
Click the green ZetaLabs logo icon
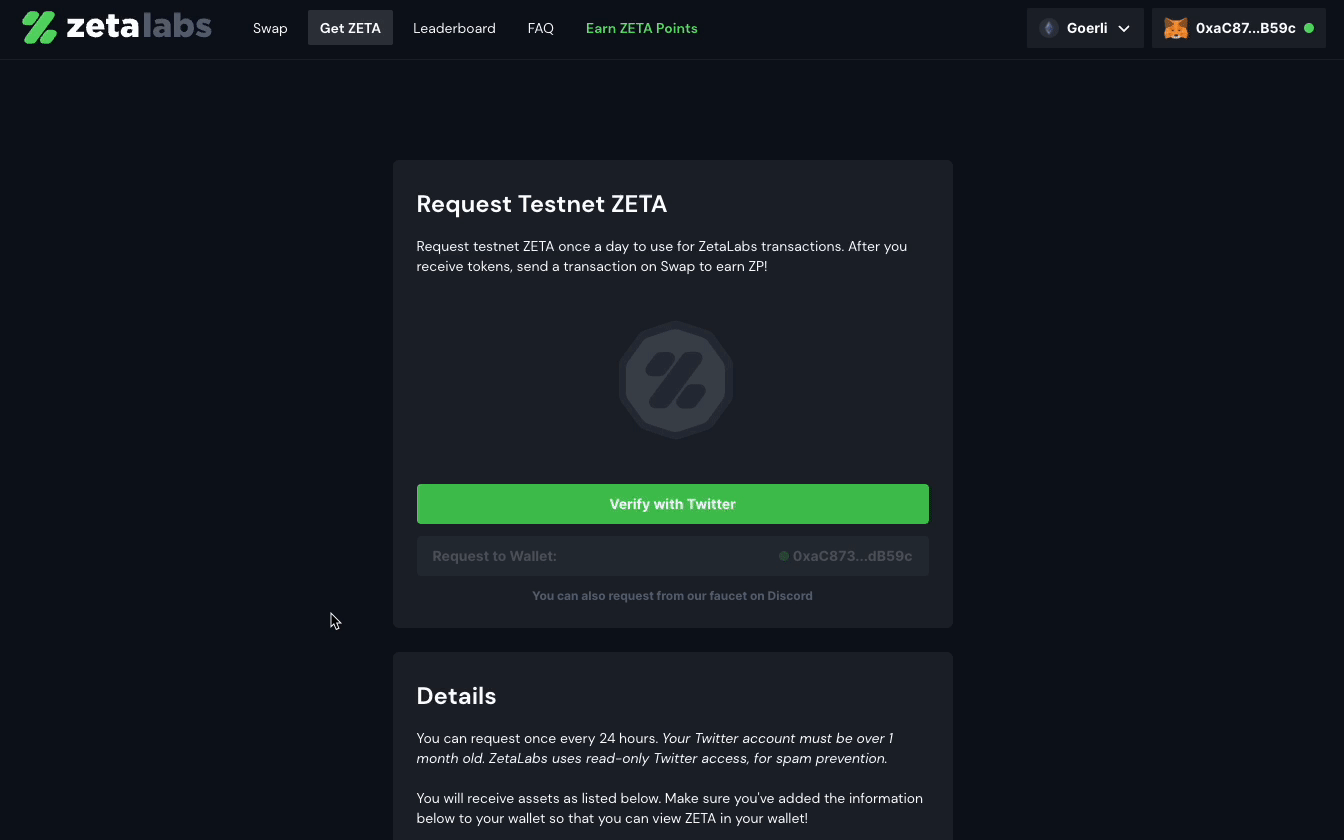pyautogui.click(x=39, y=28)
